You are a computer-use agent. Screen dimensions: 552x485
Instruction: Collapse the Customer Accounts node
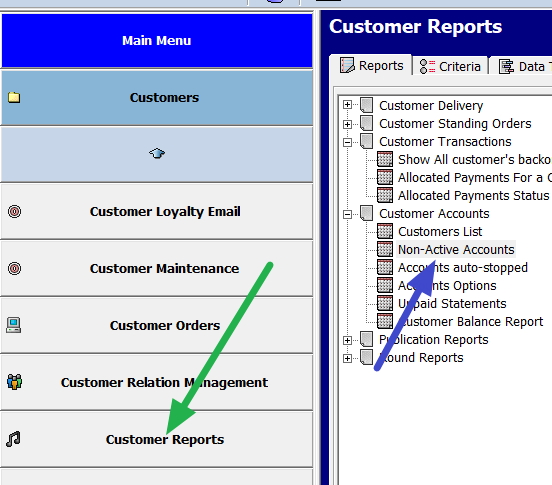(347, 214)
